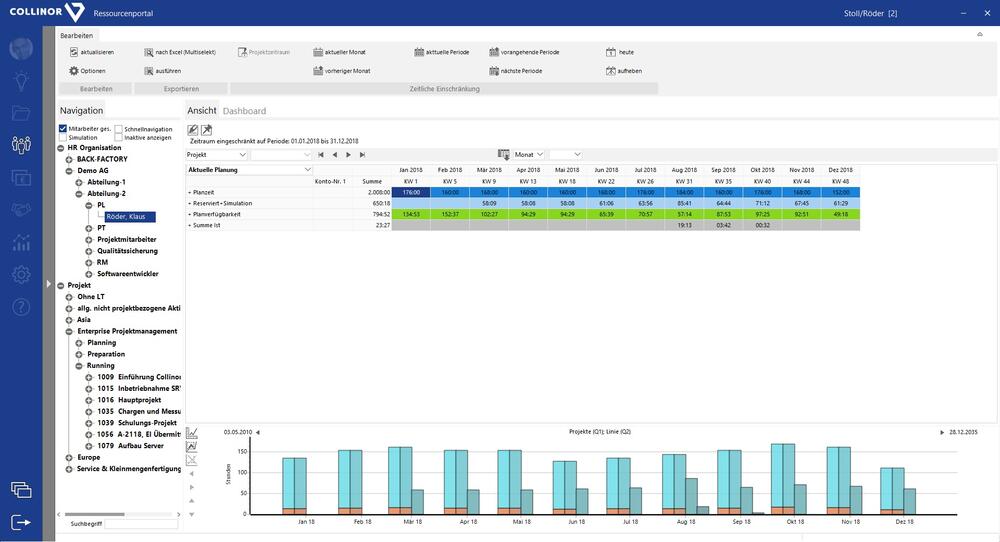Uncheck the Mitarbeiter ges. checkbox
The image size is (1000, 542).
click(x=63, y=129)
